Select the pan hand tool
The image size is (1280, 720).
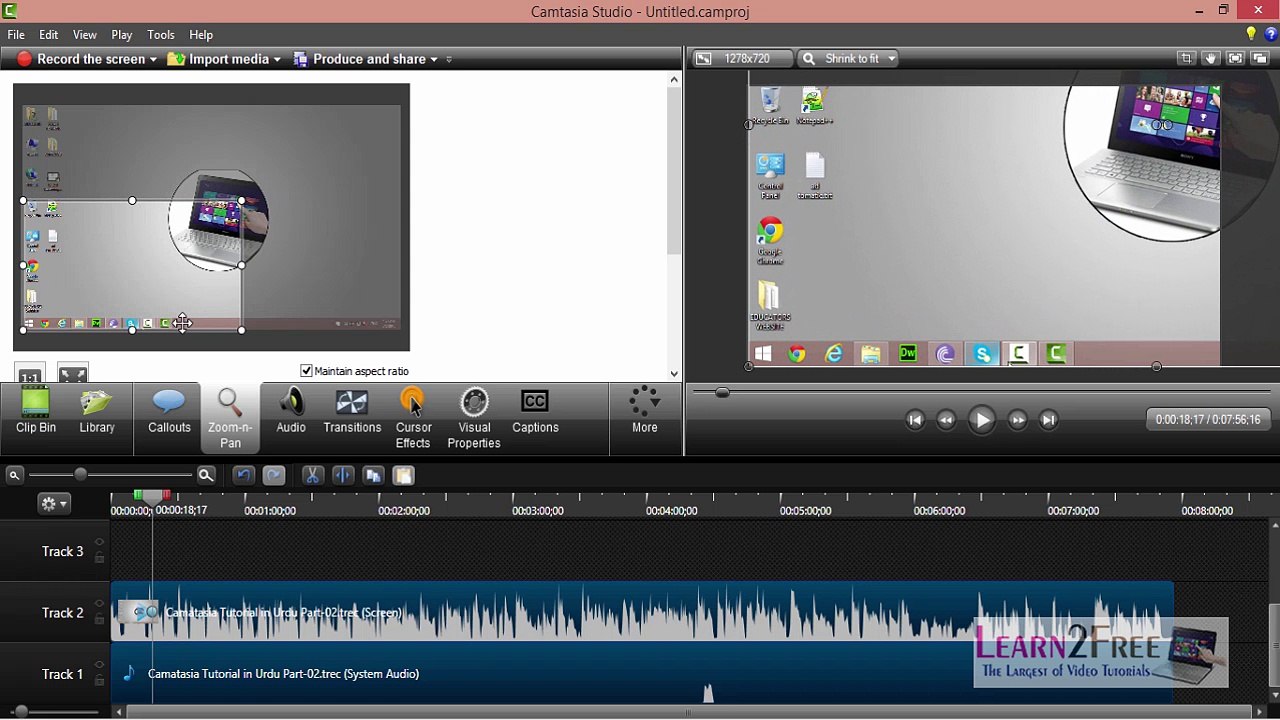[1210, 59]
